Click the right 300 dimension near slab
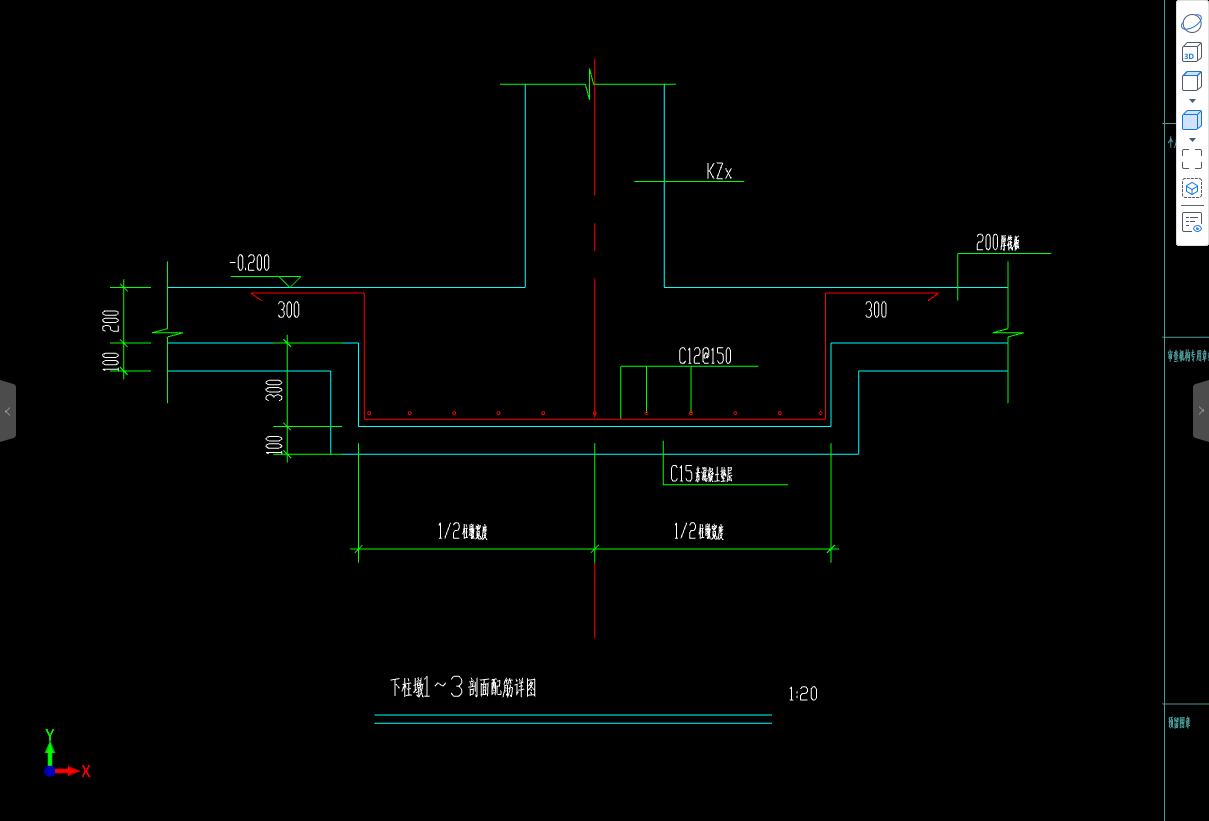Viewport: 1209px width, 821px height. coord(876,311)
